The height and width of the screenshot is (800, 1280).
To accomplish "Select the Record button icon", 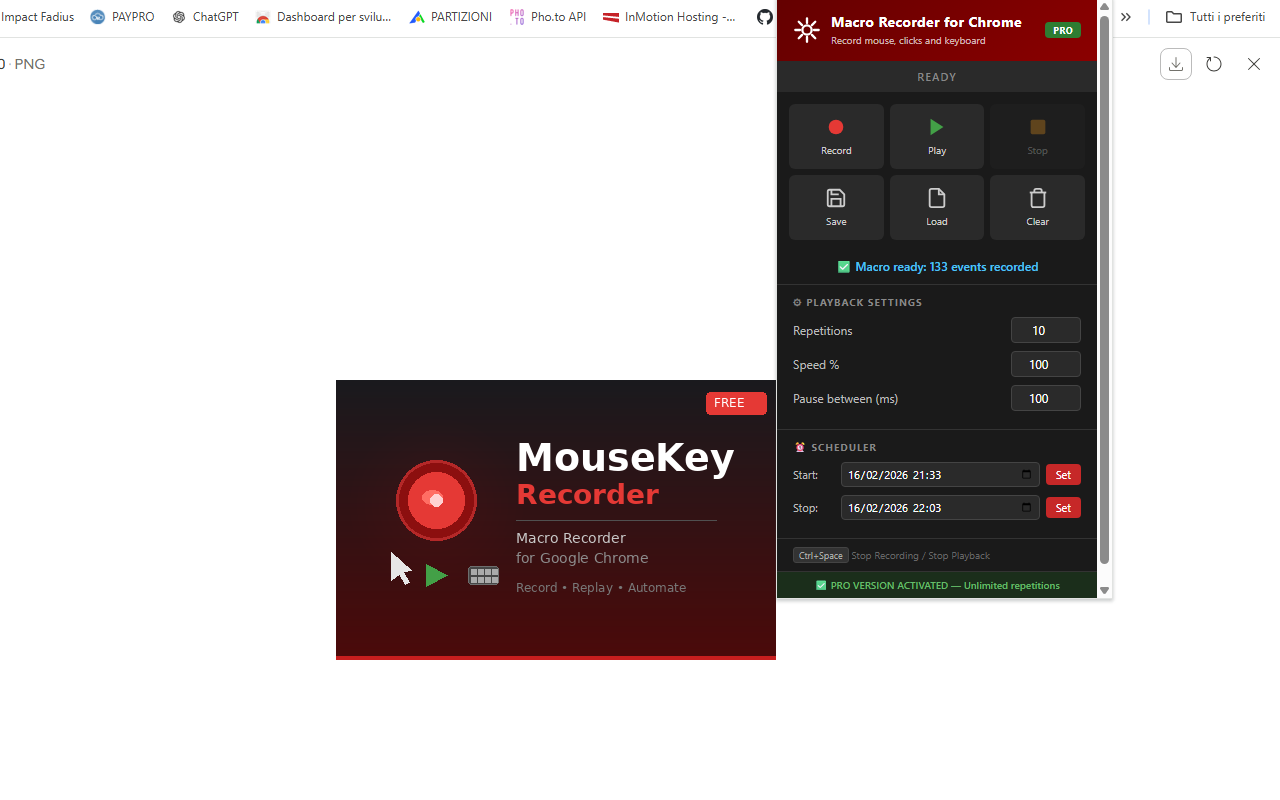I will [835, 127].
